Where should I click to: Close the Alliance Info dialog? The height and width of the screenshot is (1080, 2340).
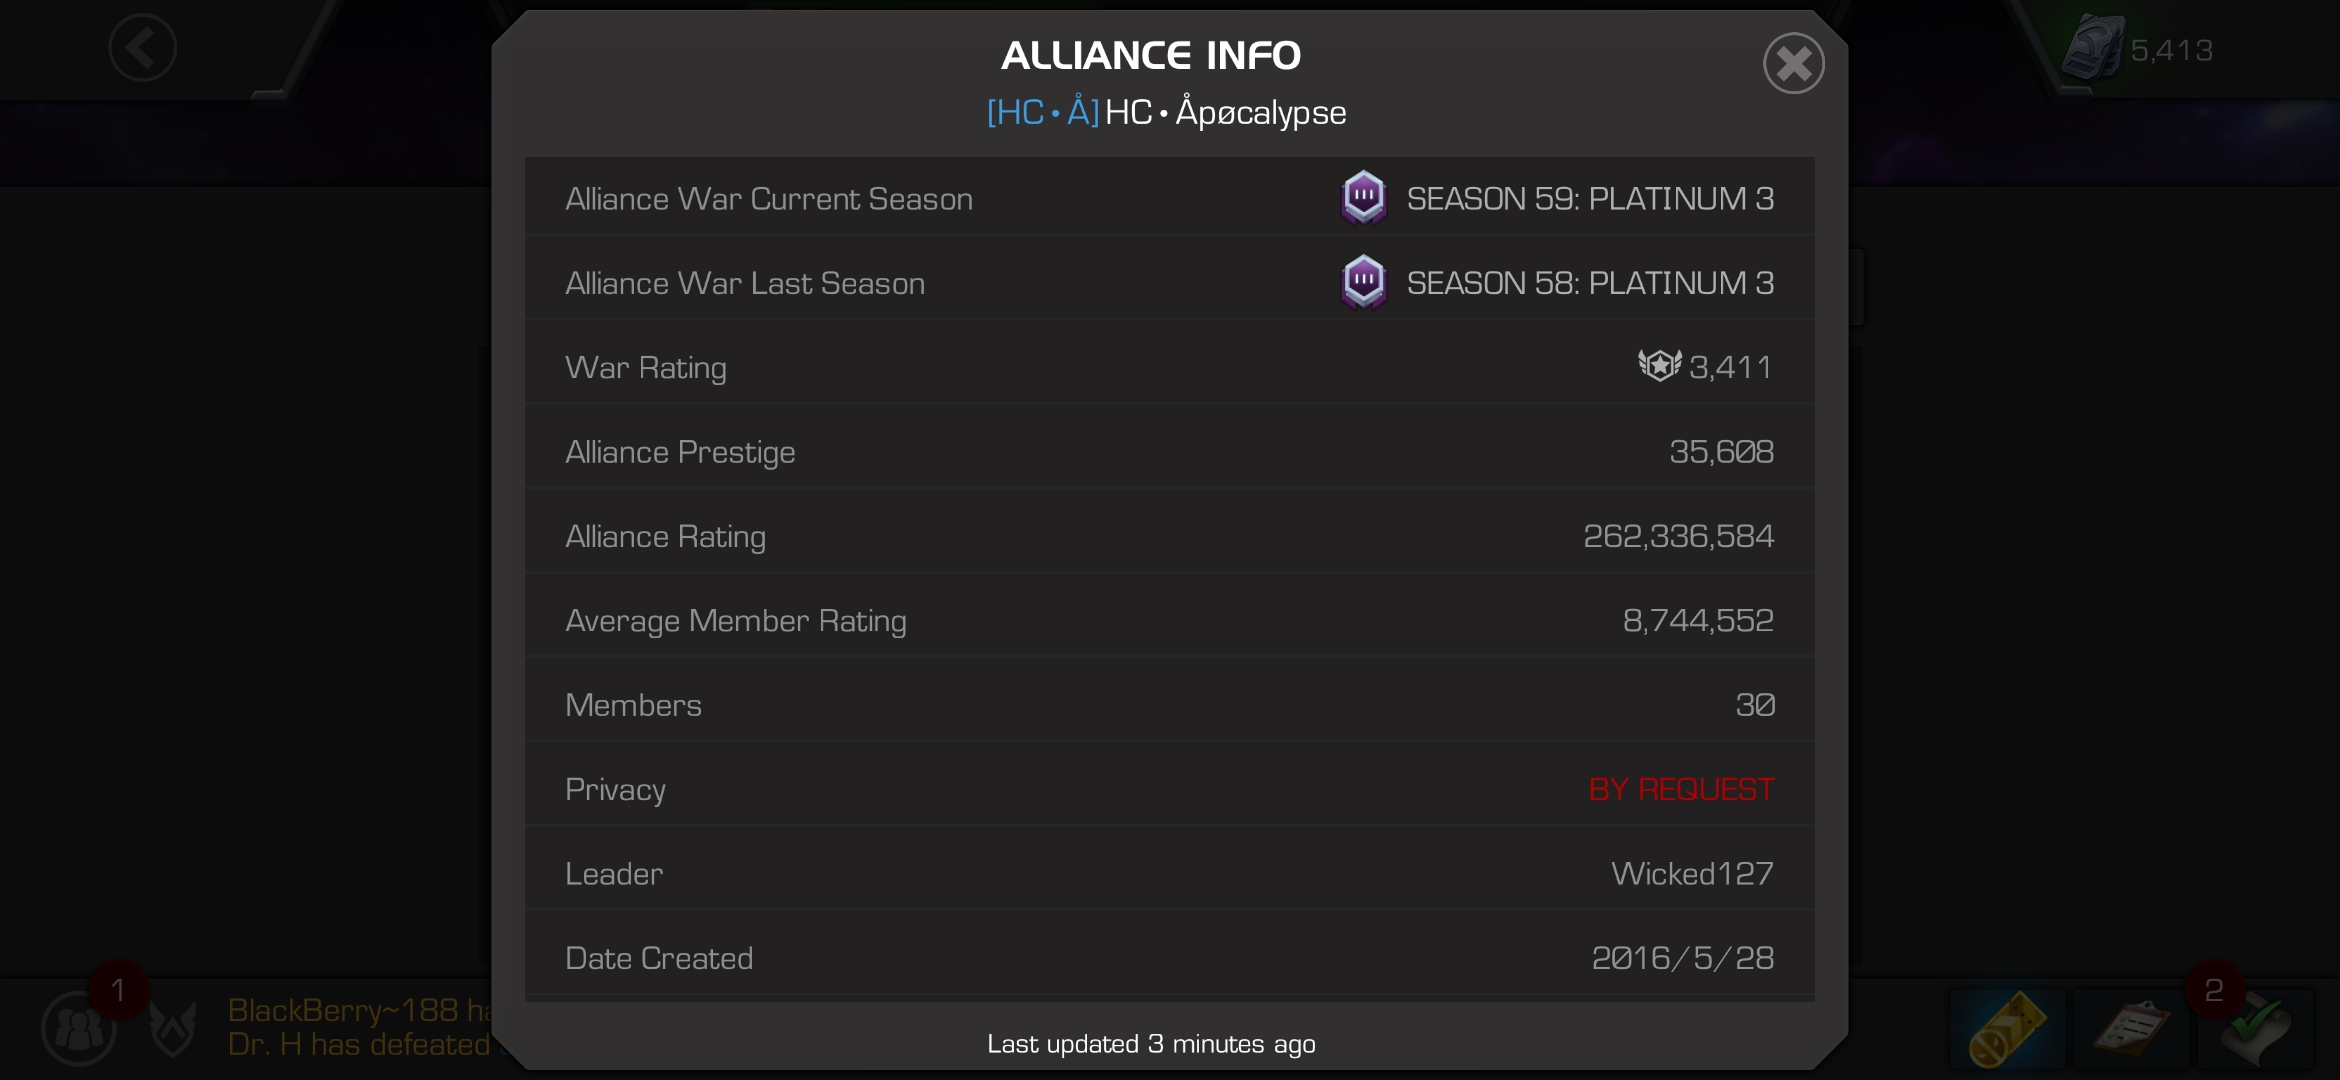[x=1793, y=64]
